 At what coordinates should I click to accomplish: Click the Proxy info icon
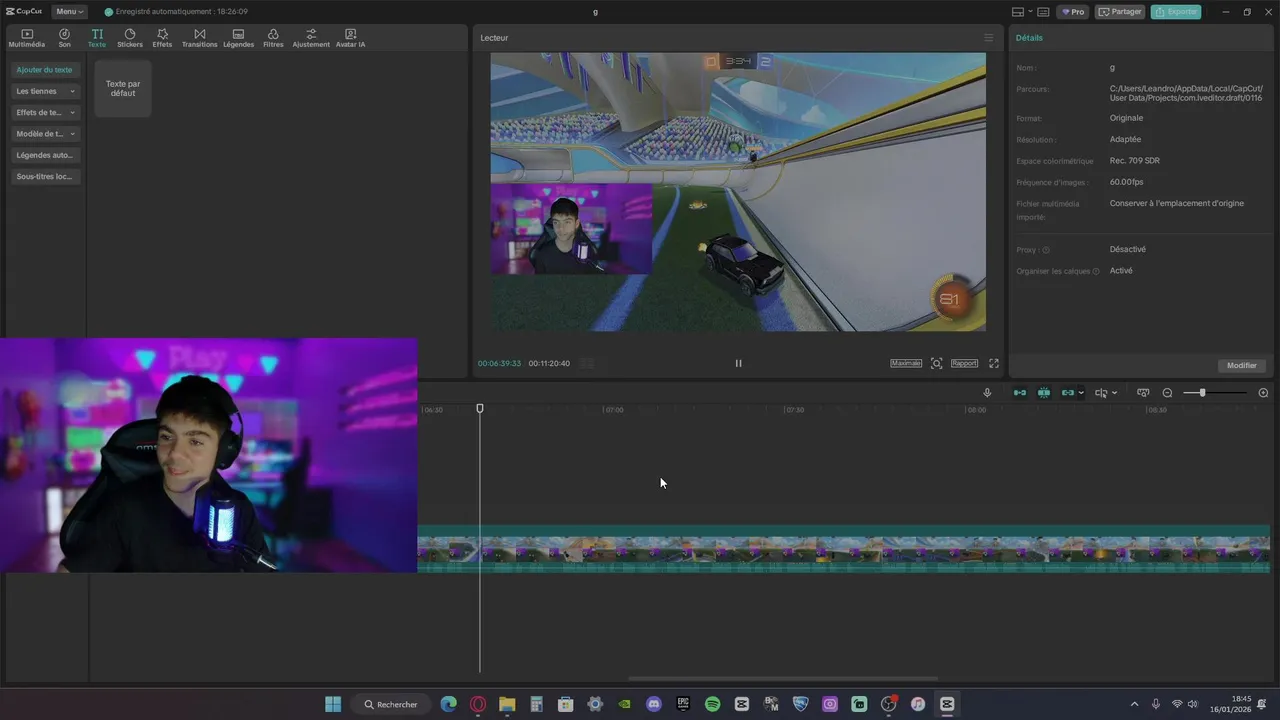(1046, 250)
